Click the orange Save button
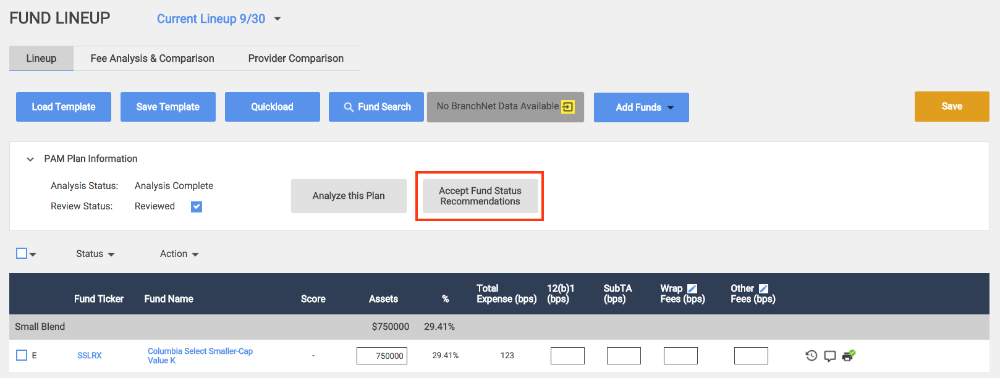This screenshot has width=1000, height=378. tap(952, 106)
